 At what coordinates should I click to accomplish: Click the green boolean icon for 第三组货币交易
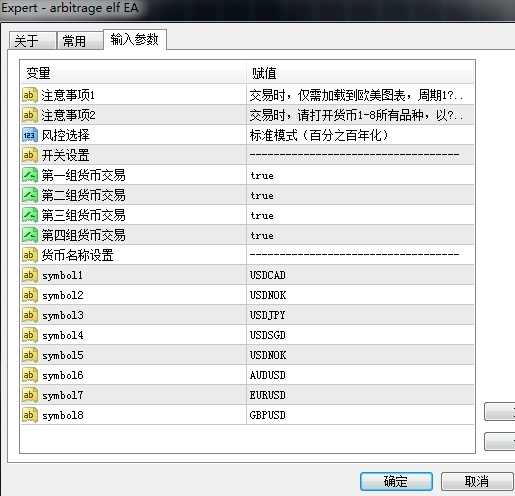tap(29, 215)
